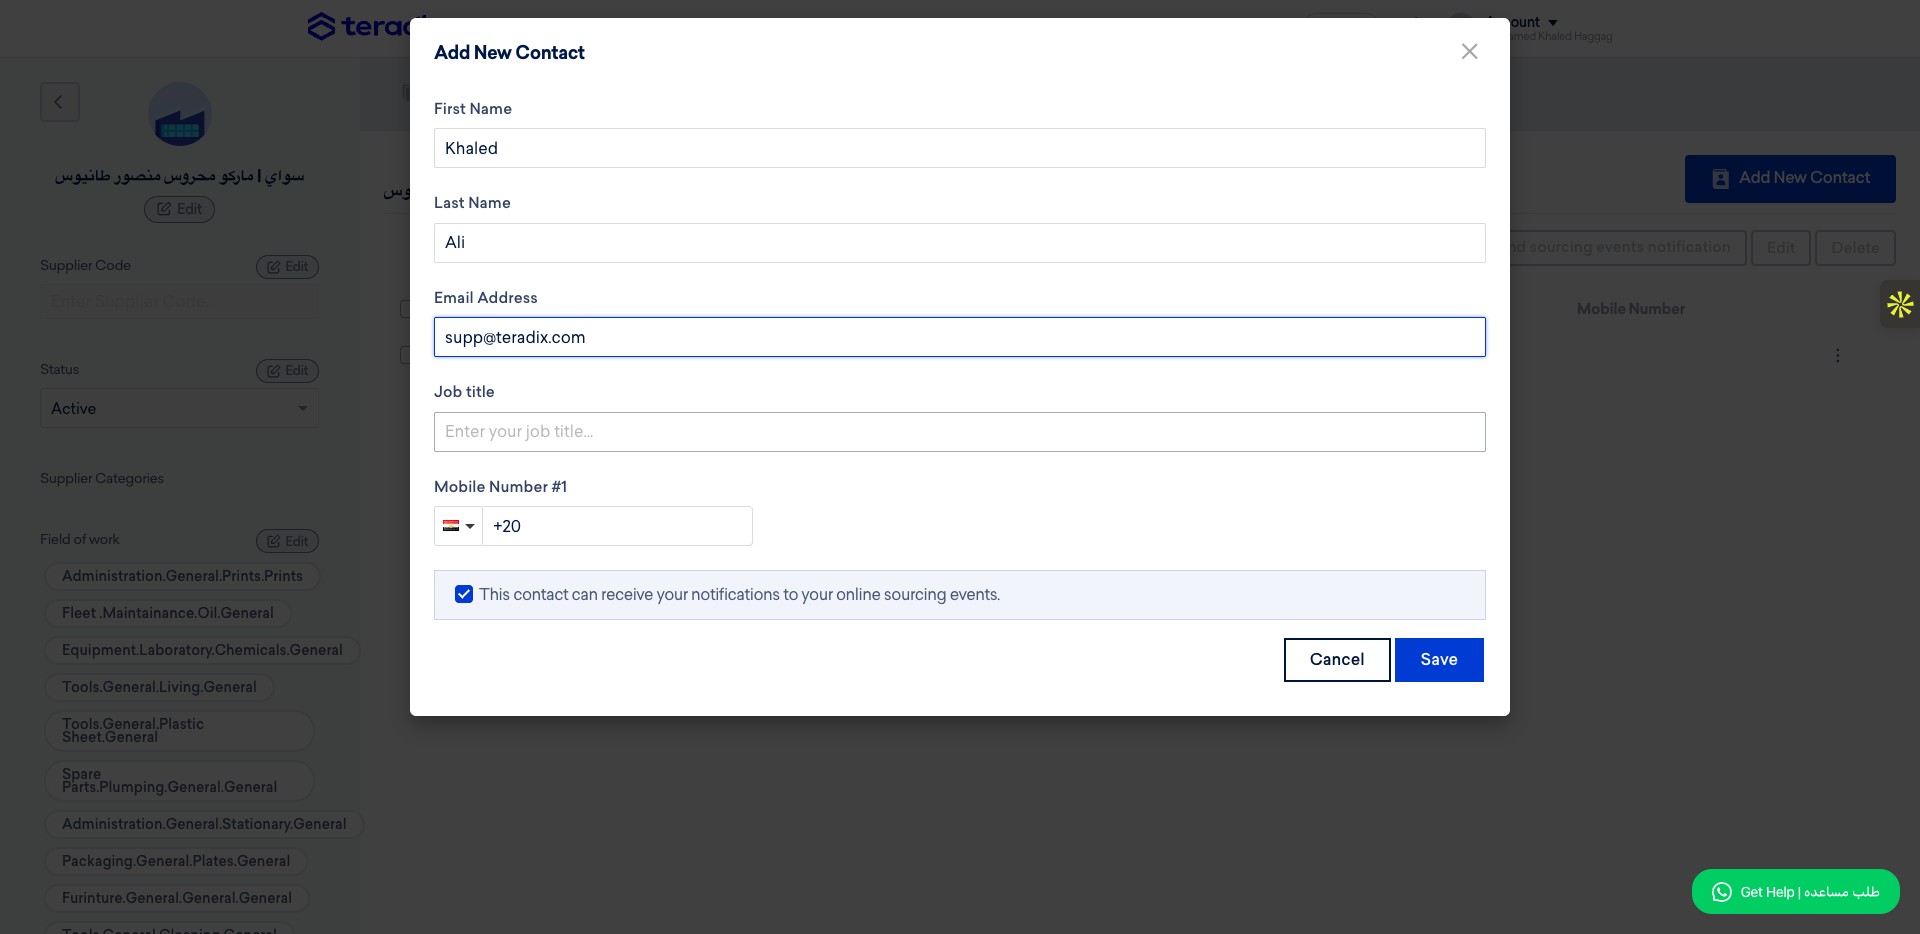Edit the supplier name
The width and height of the screenshot is (1920, 934).
click(179, 209)
